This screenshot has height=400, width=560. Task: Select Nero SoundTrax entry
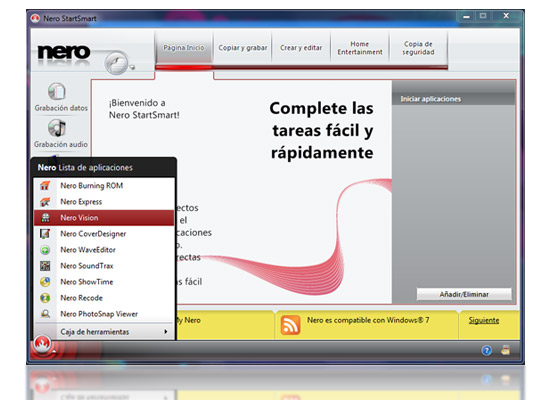tap(104, 266)
